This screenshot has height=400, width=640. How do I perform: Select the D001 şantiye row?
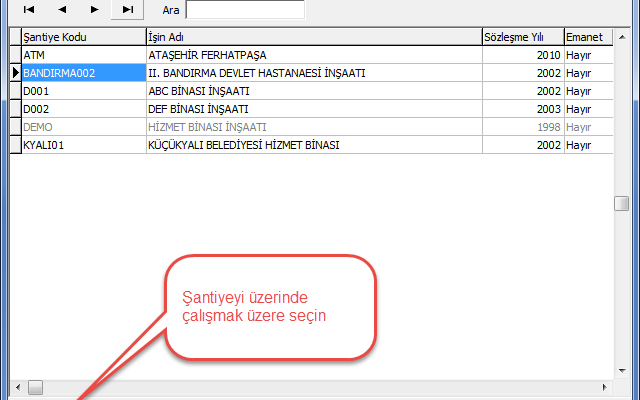pos(82,91)
